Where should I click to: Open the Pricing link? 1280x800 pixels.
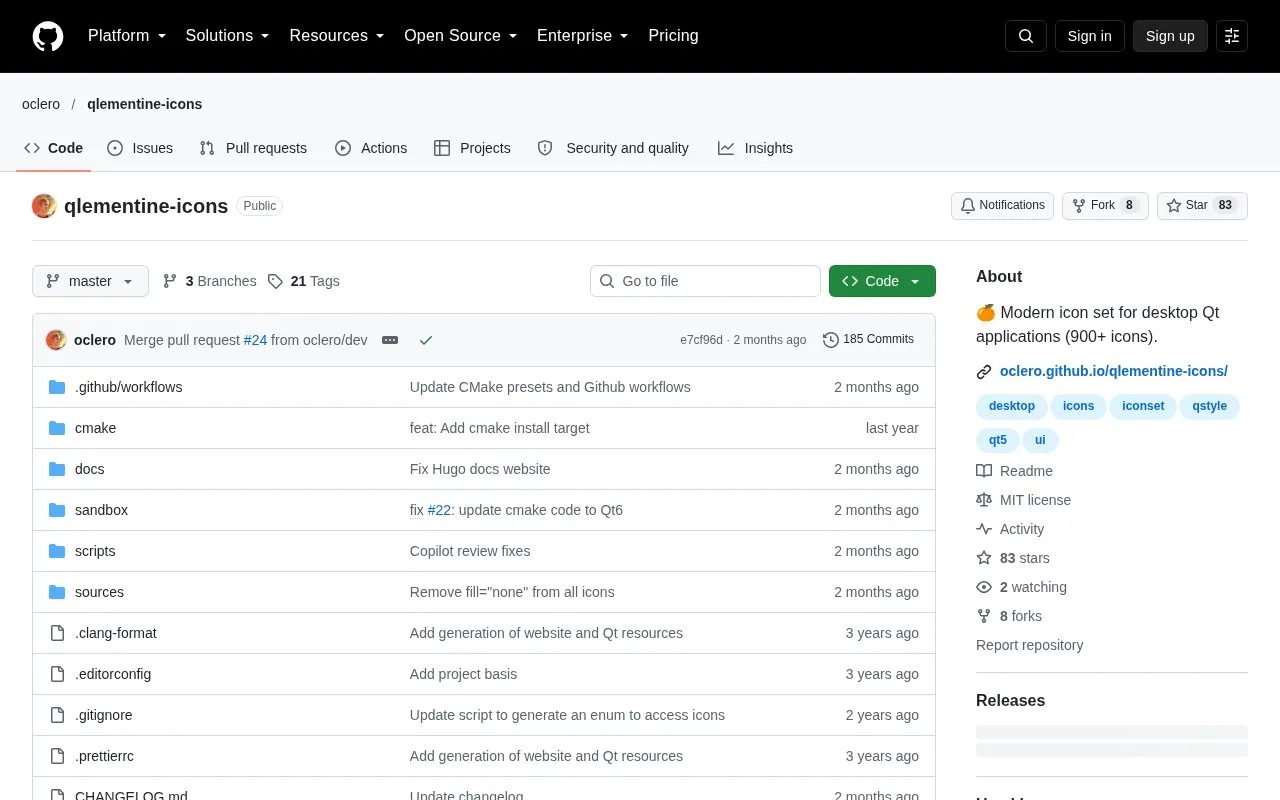[673, 36]
